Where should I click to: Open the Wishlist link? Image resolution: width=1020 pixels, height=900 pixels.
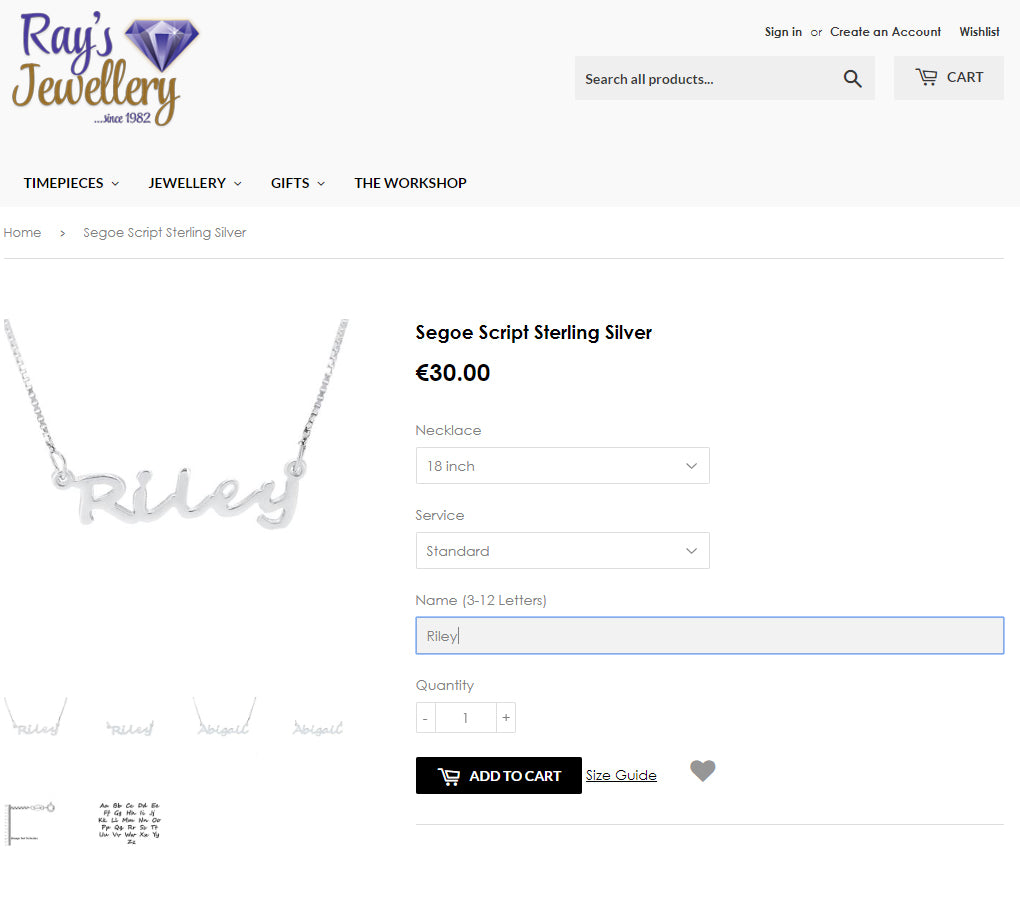[979, 32]
